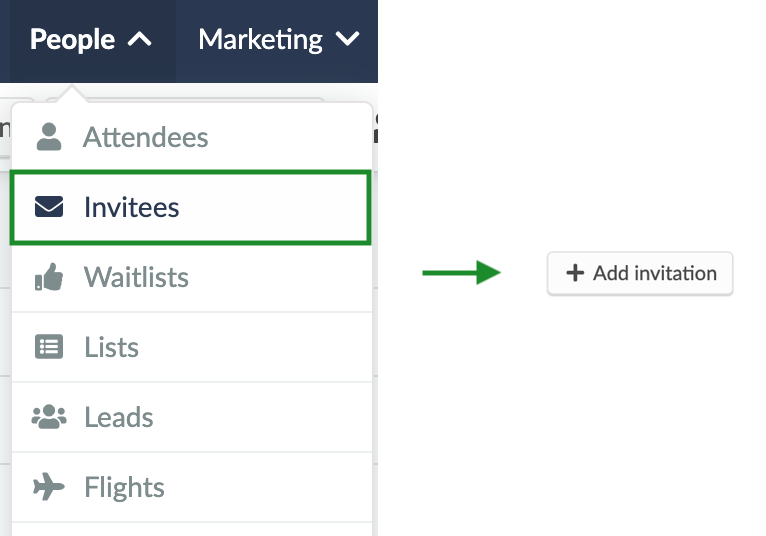
Task: Click the green right-pointing arrow
Action: 462,272
